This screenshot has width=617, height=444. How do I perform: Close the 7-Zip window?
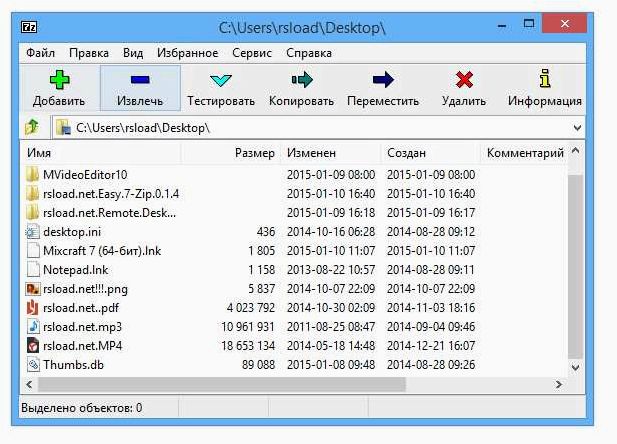(x=565, y=24)
